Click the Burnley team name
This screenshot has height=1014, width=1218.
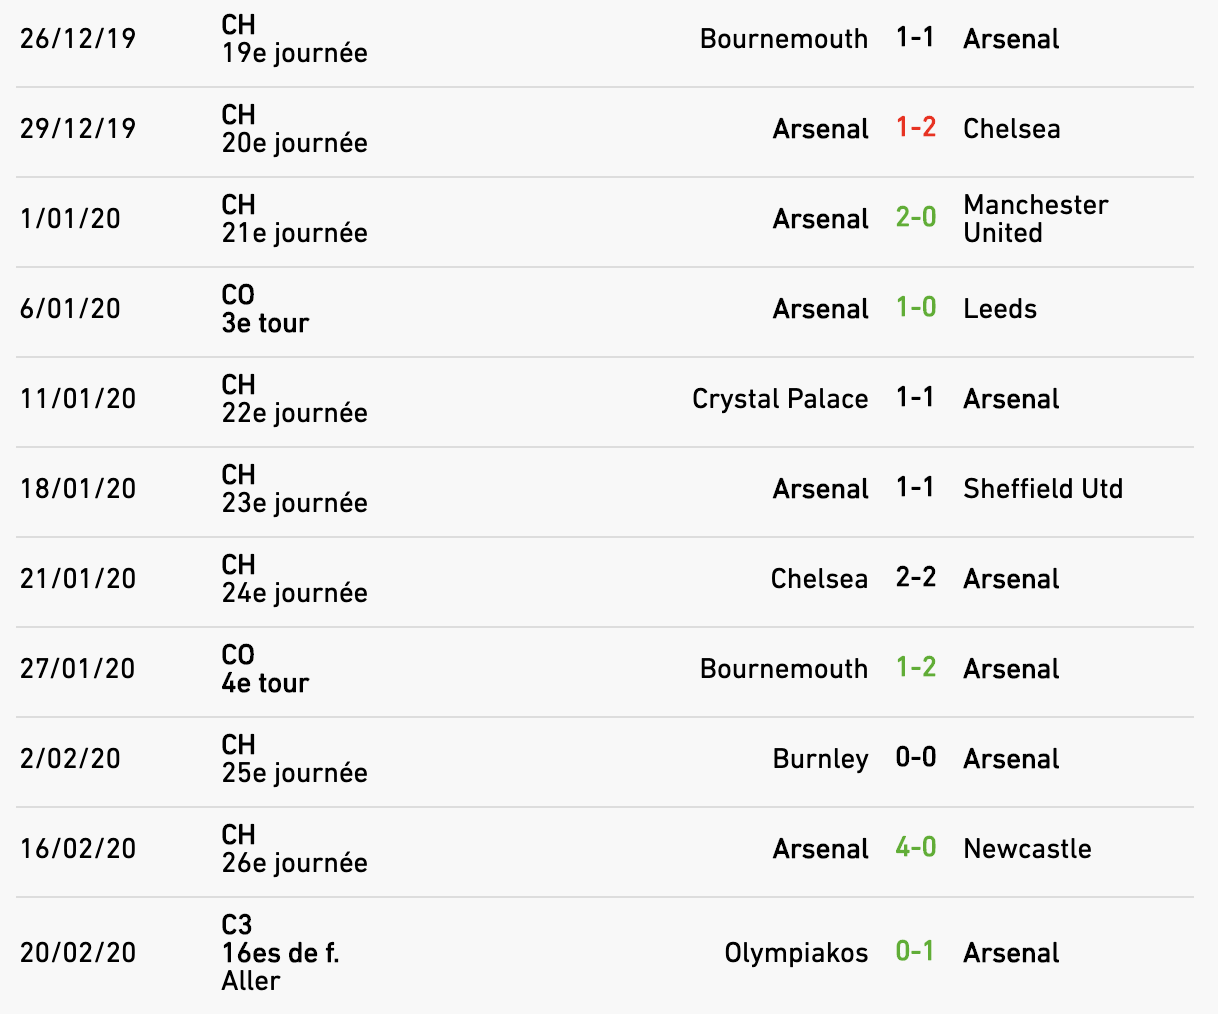pyautogui.click(x=820, y=759)
